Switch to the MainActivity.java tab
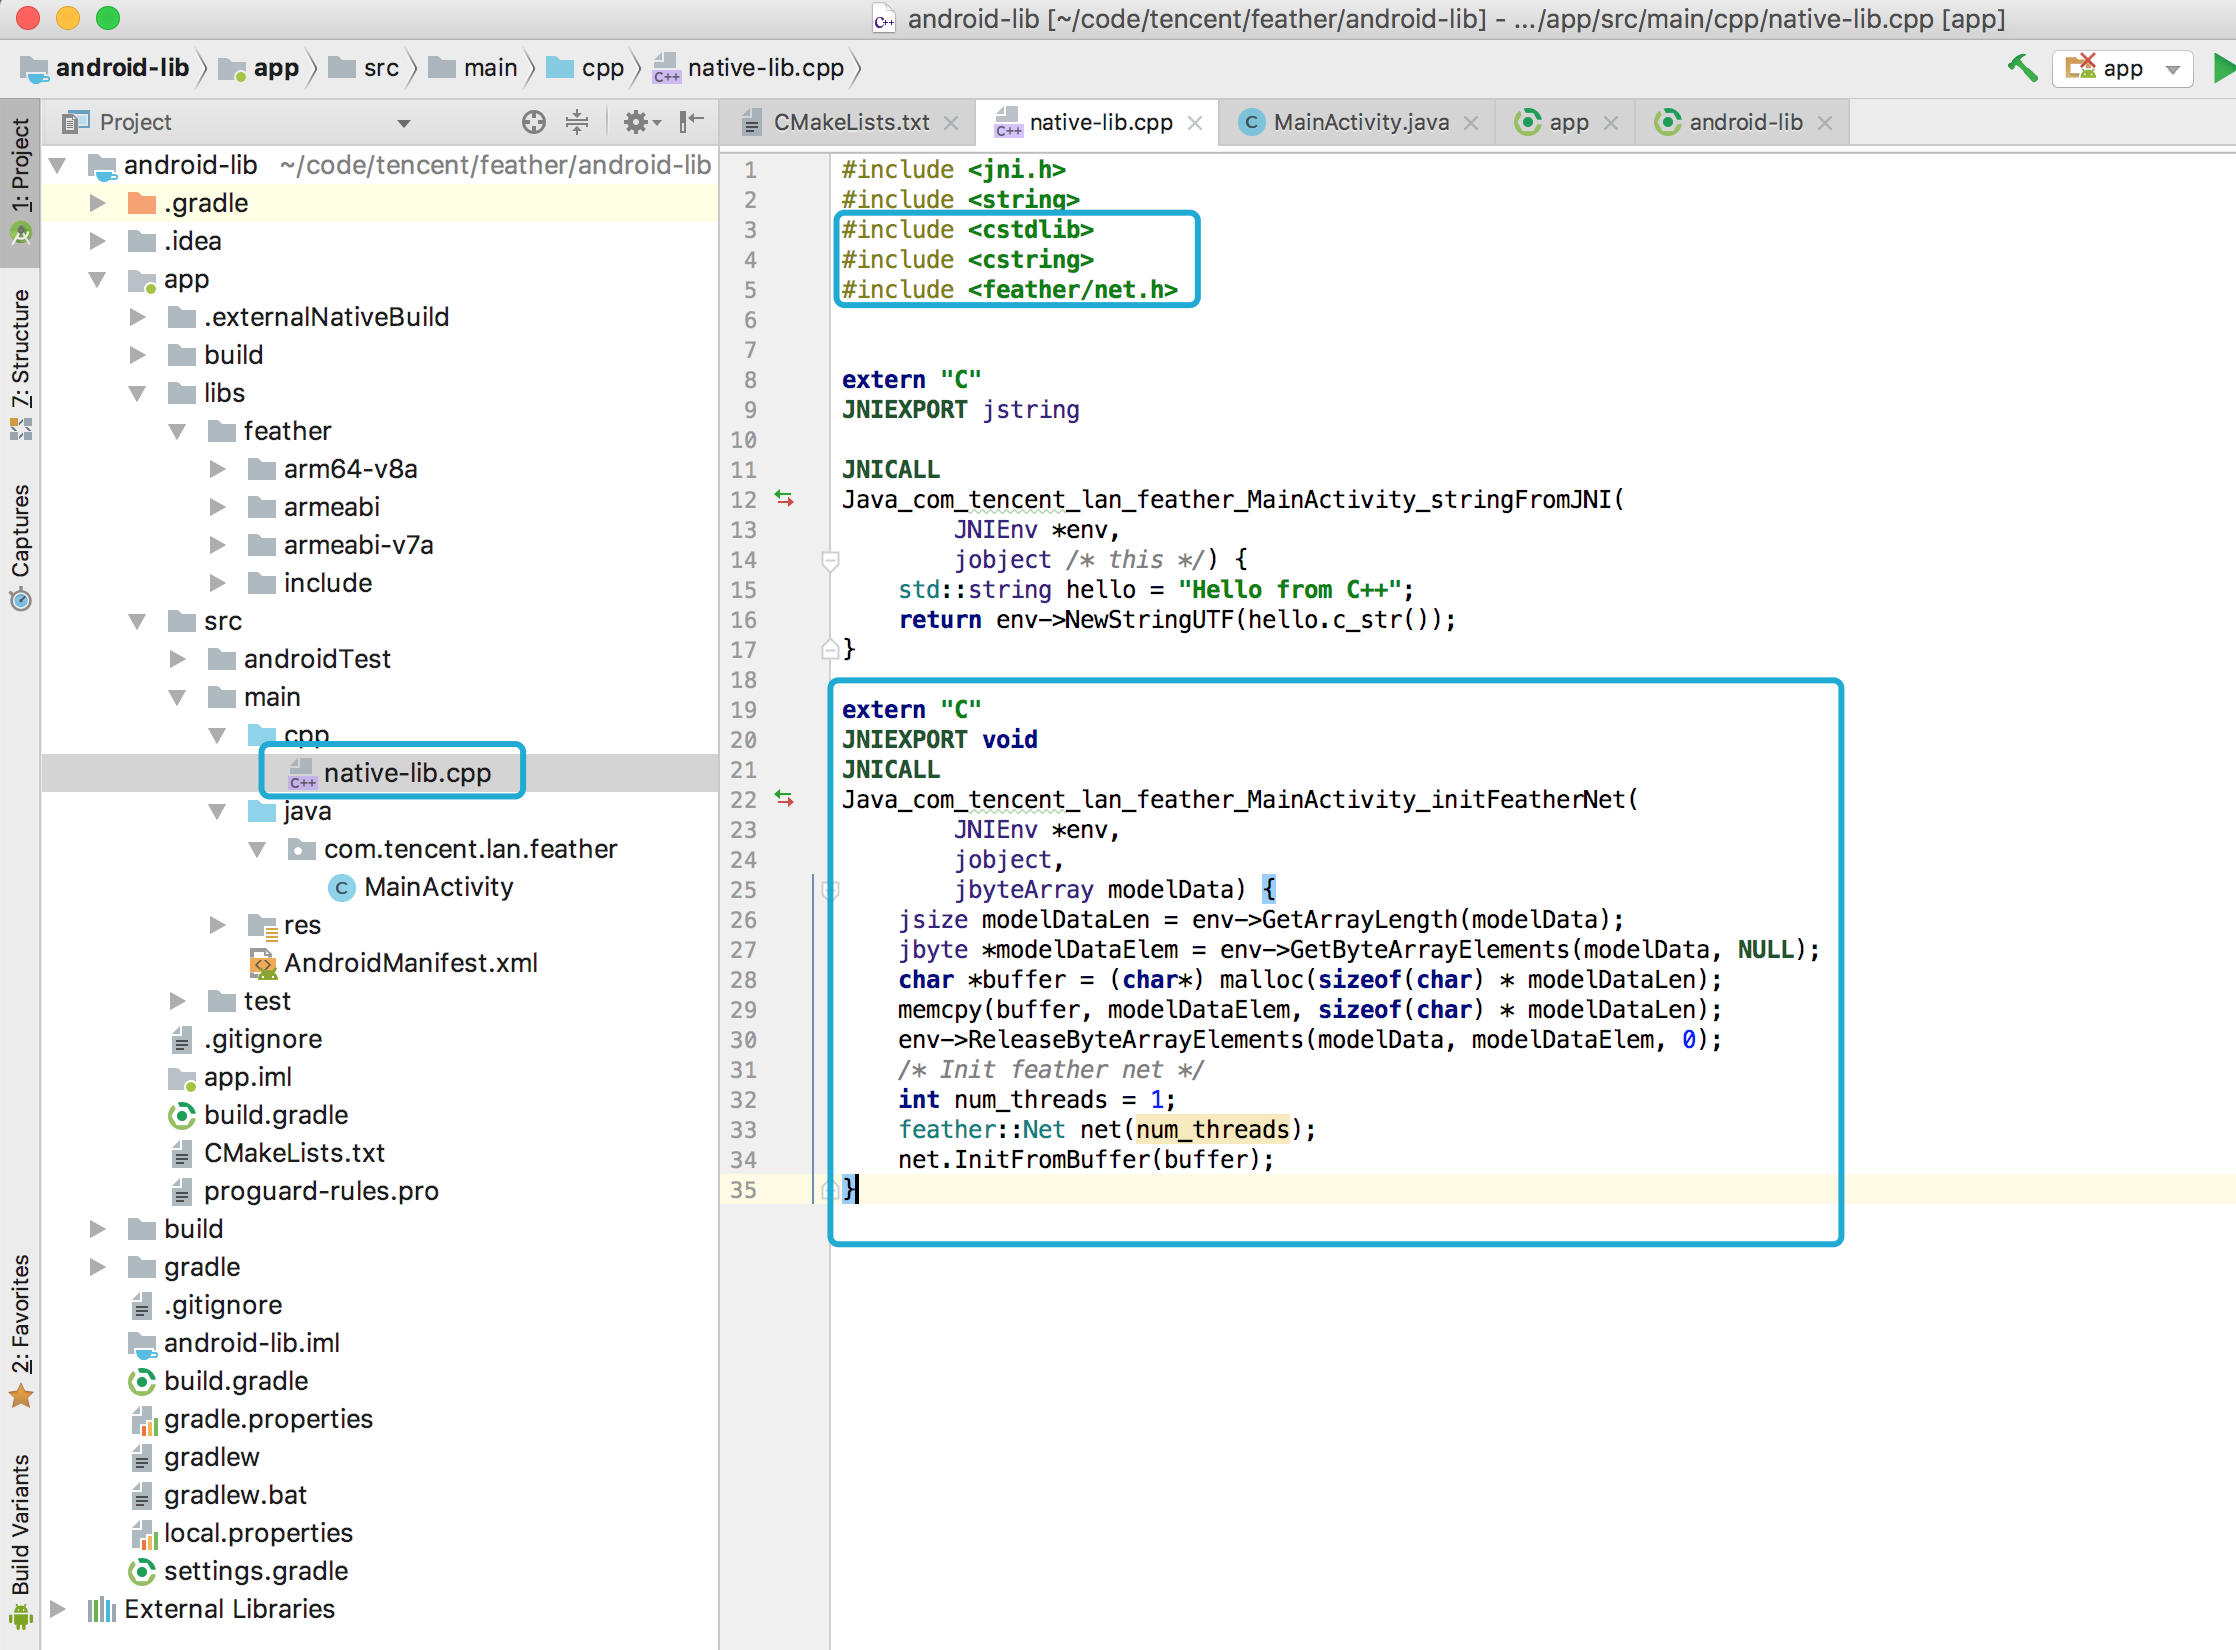 [1360, 122]
